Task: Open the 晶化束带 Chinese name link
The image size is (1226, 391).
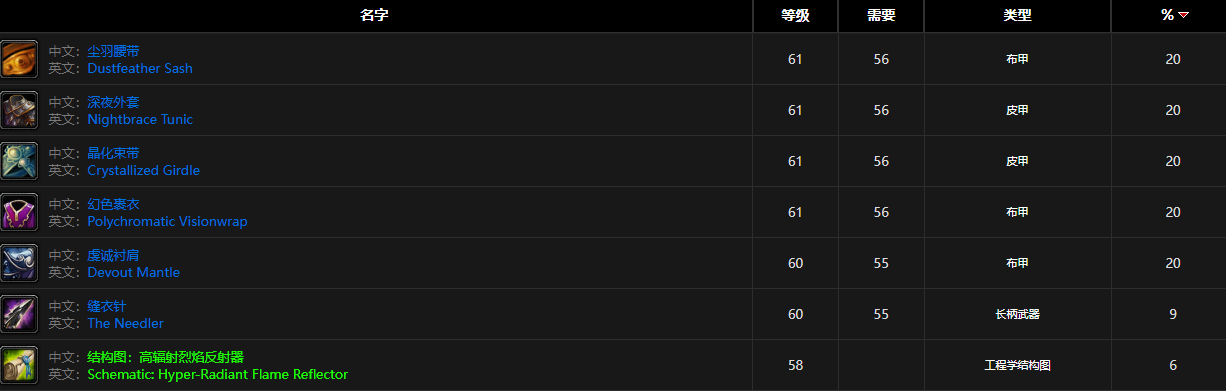Action: (x=113, y=153)
